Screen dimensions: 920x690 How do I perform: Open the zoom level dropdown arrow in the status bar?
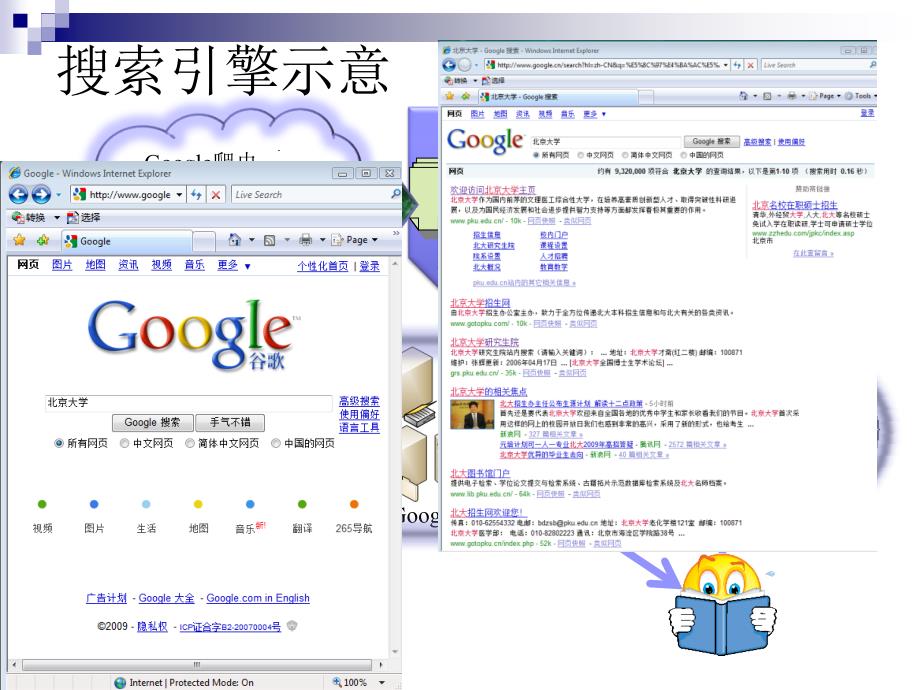(382, 682)
